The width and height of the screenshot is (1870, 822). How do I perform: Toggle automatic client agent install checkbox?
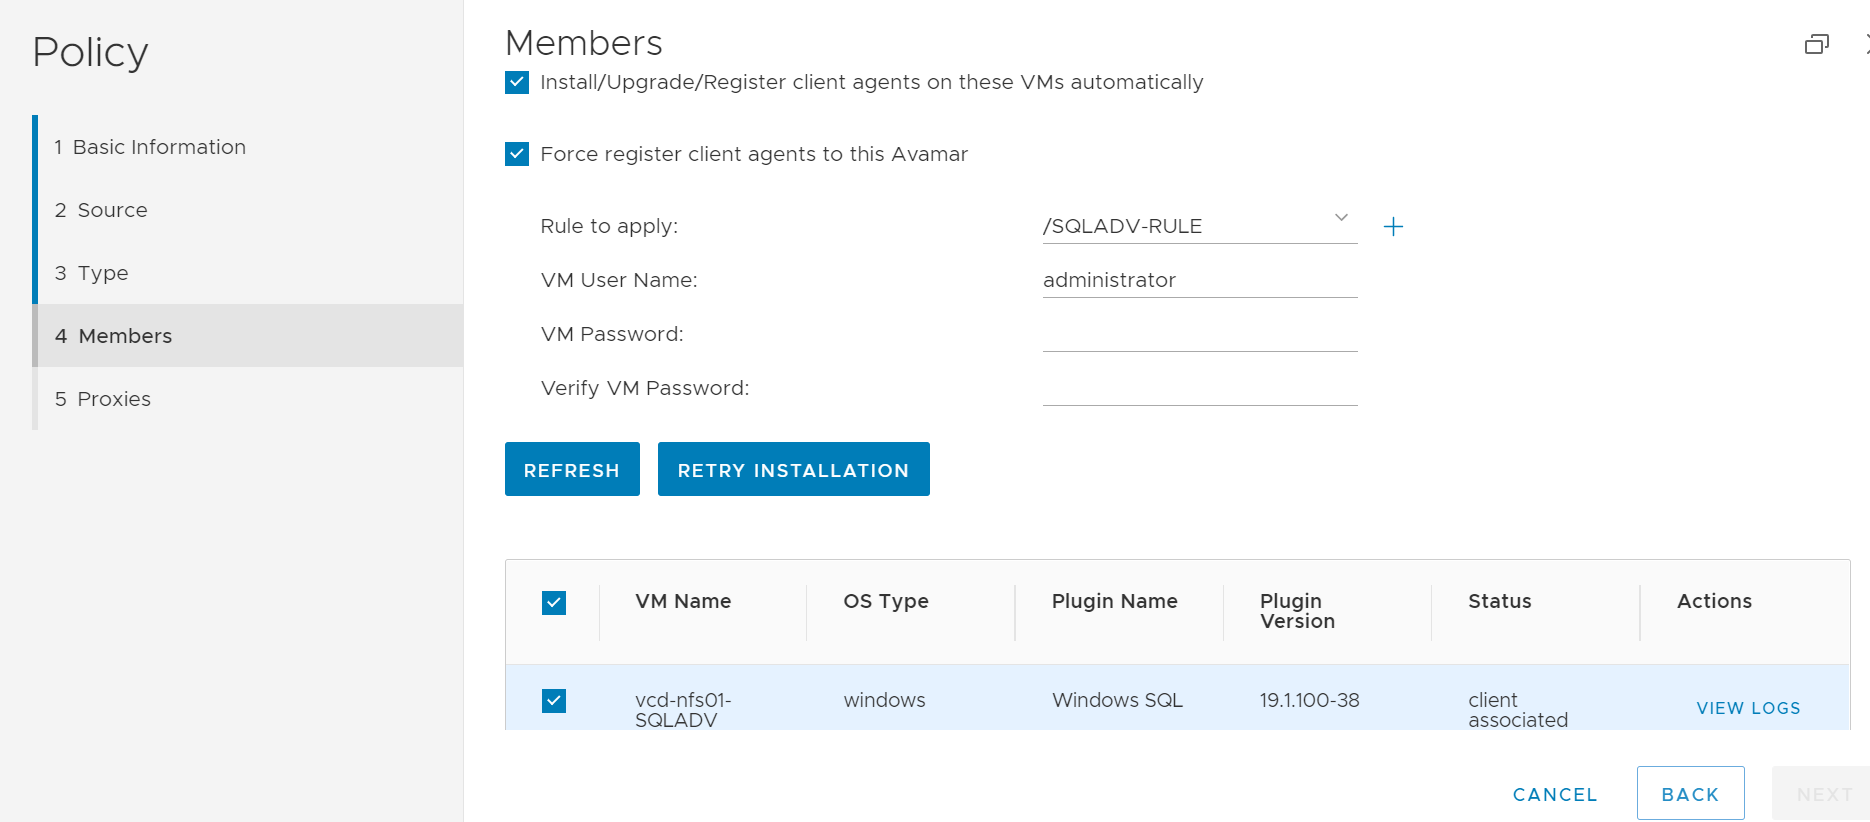coord(517,82)
